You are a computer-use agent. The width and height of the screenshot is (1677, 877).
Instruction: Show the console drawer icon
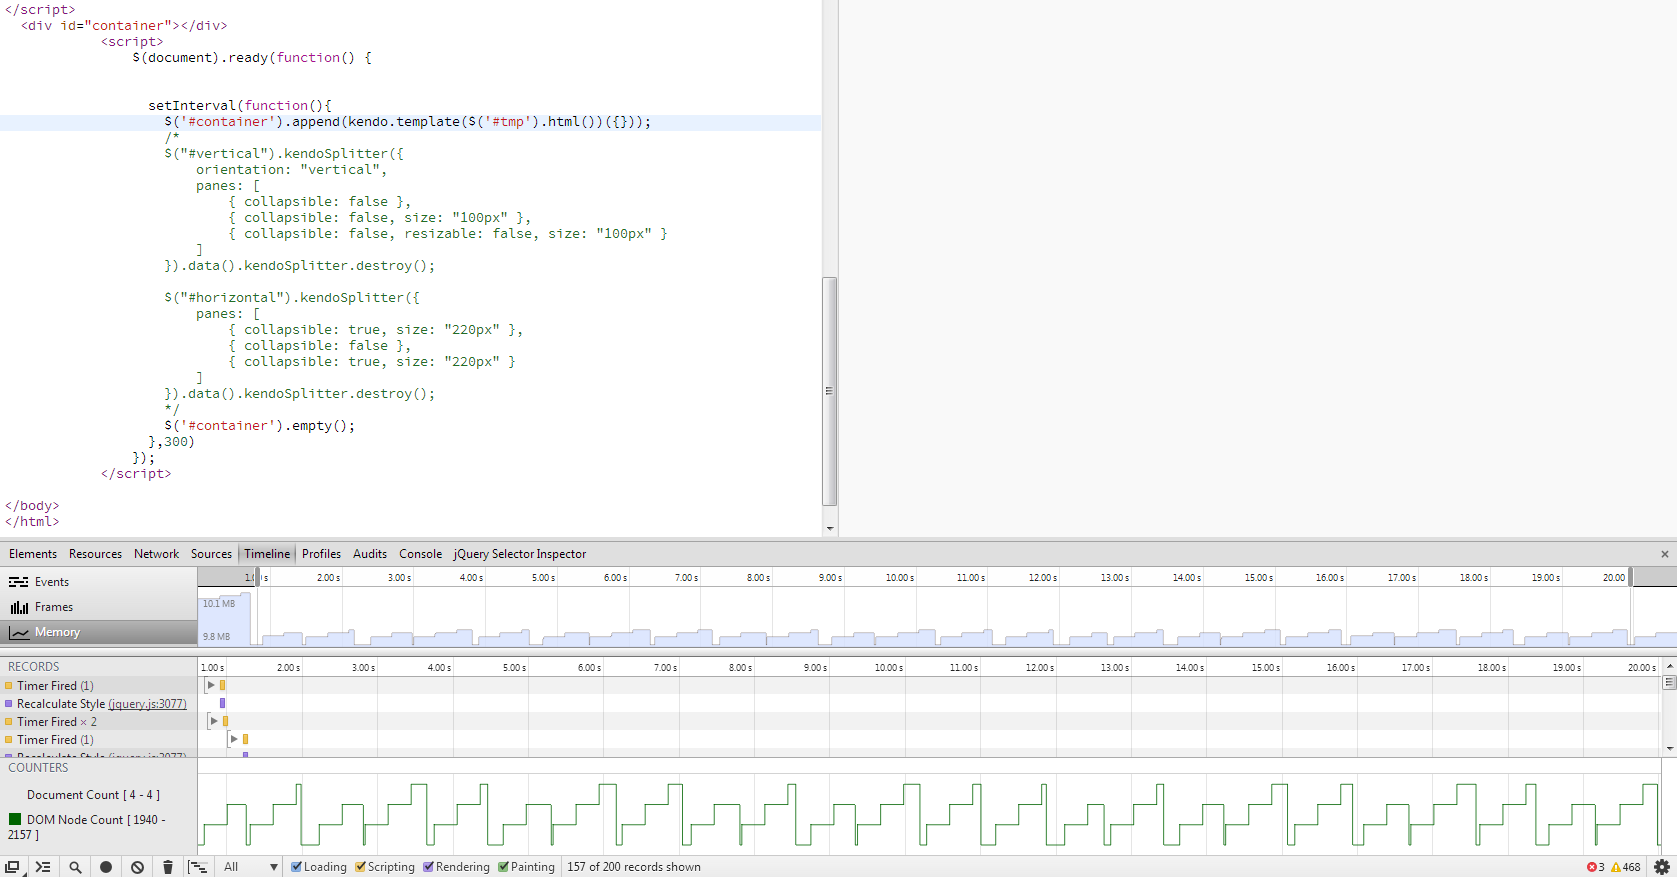coord(43,867)
